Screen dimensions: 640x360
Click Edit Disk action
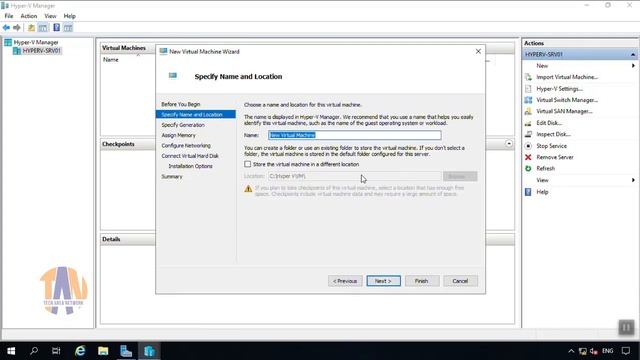pyautogui.click(x=549, y=122)
